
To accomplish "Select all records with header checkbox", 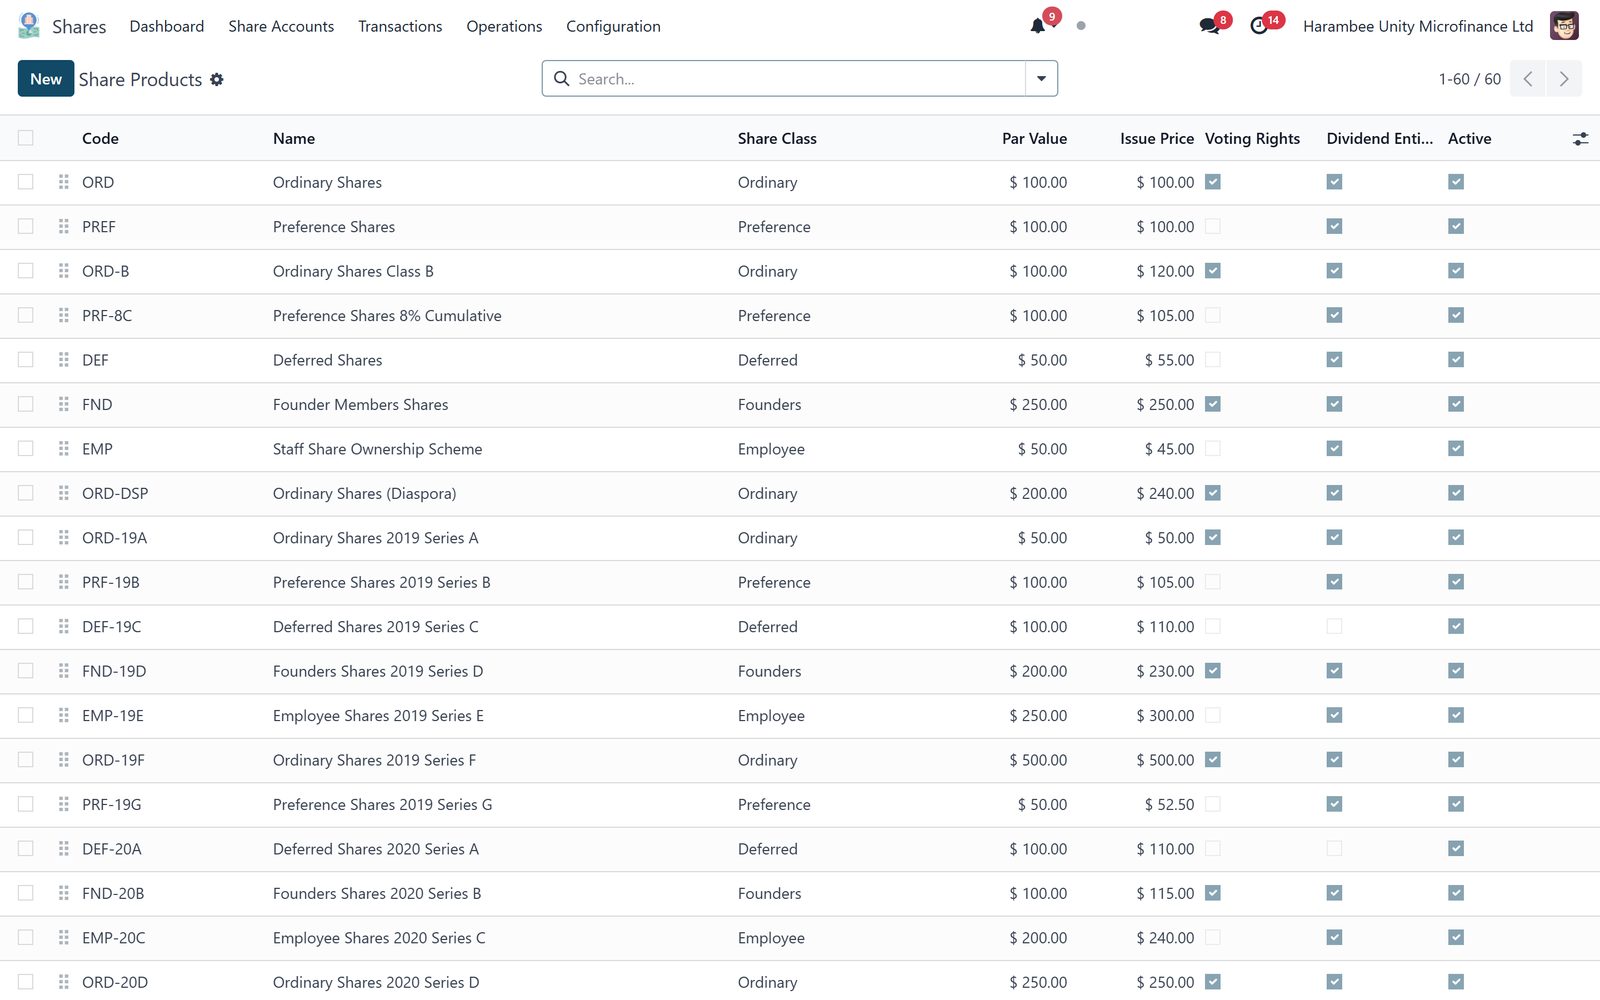I will [x=26, y=138].
